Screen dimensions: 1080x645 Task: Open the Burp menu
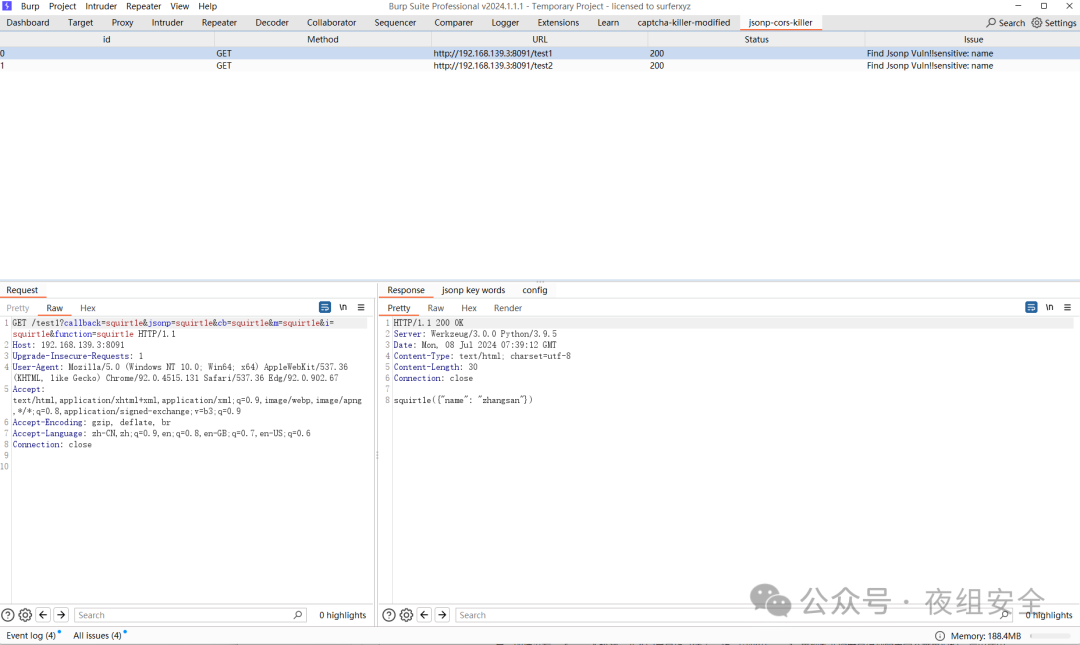[x=30, y=6]
